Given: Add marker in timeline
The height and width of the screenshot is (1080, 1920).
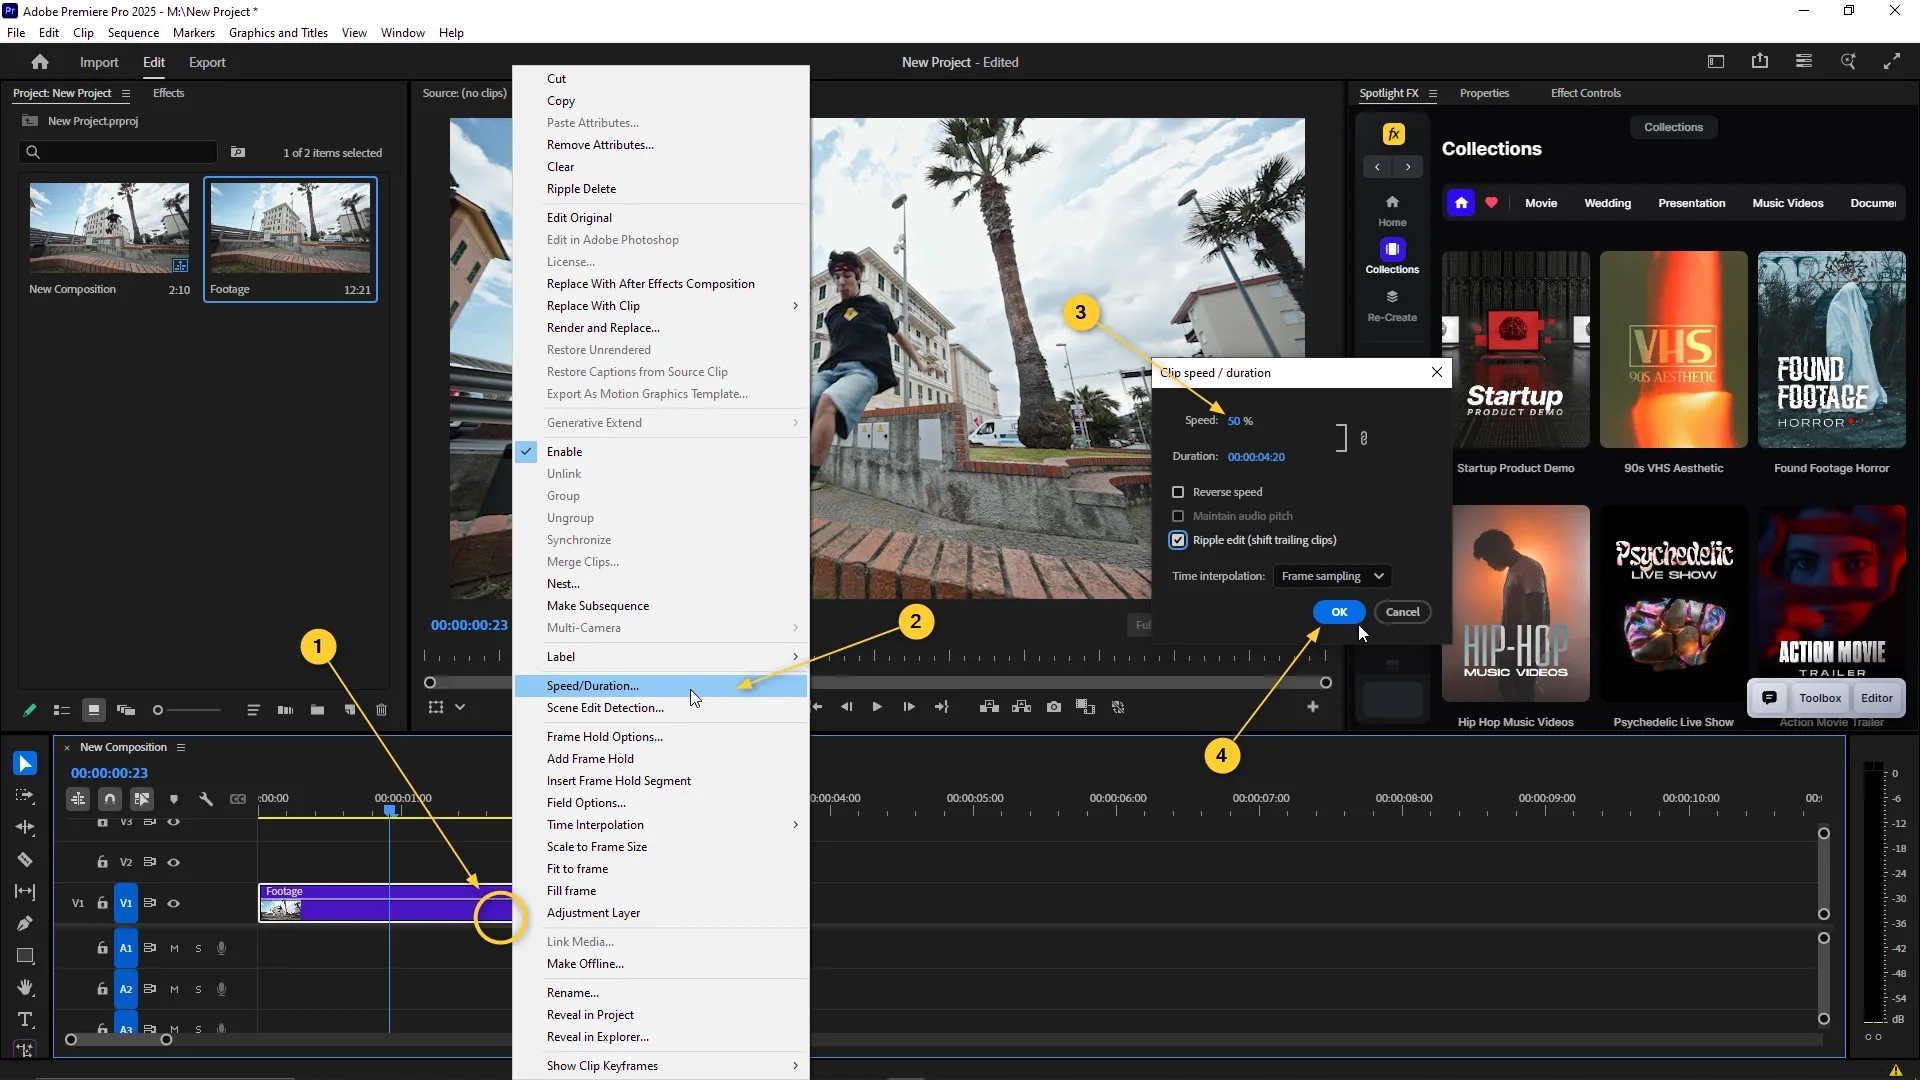Looking at the screenshot, I should pyautogui.click(x=174, y=799).
